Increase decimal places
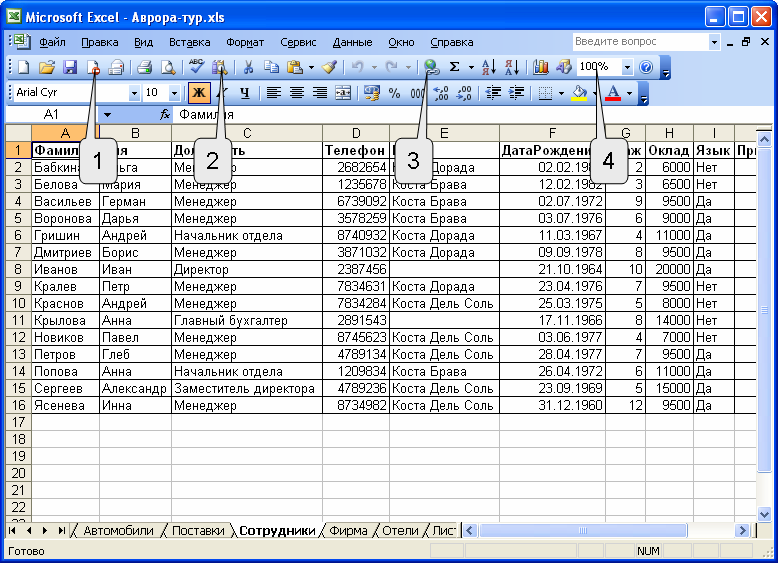Screen dimensions: 778x563 point(441,93)
